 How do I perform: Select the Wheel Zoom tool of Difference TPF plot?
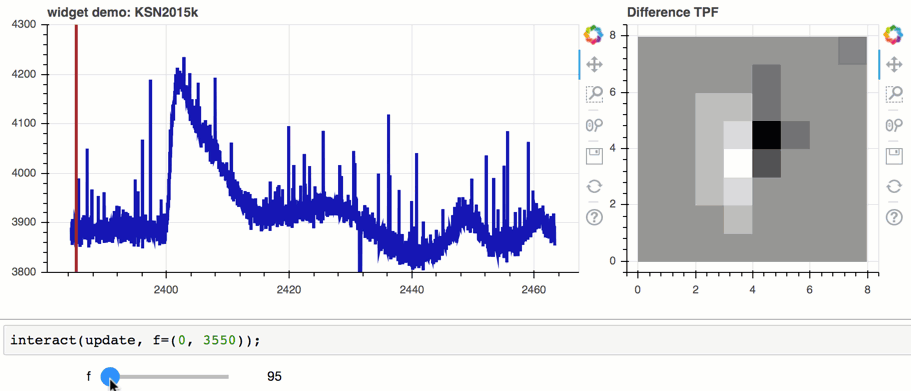point(894,125)
